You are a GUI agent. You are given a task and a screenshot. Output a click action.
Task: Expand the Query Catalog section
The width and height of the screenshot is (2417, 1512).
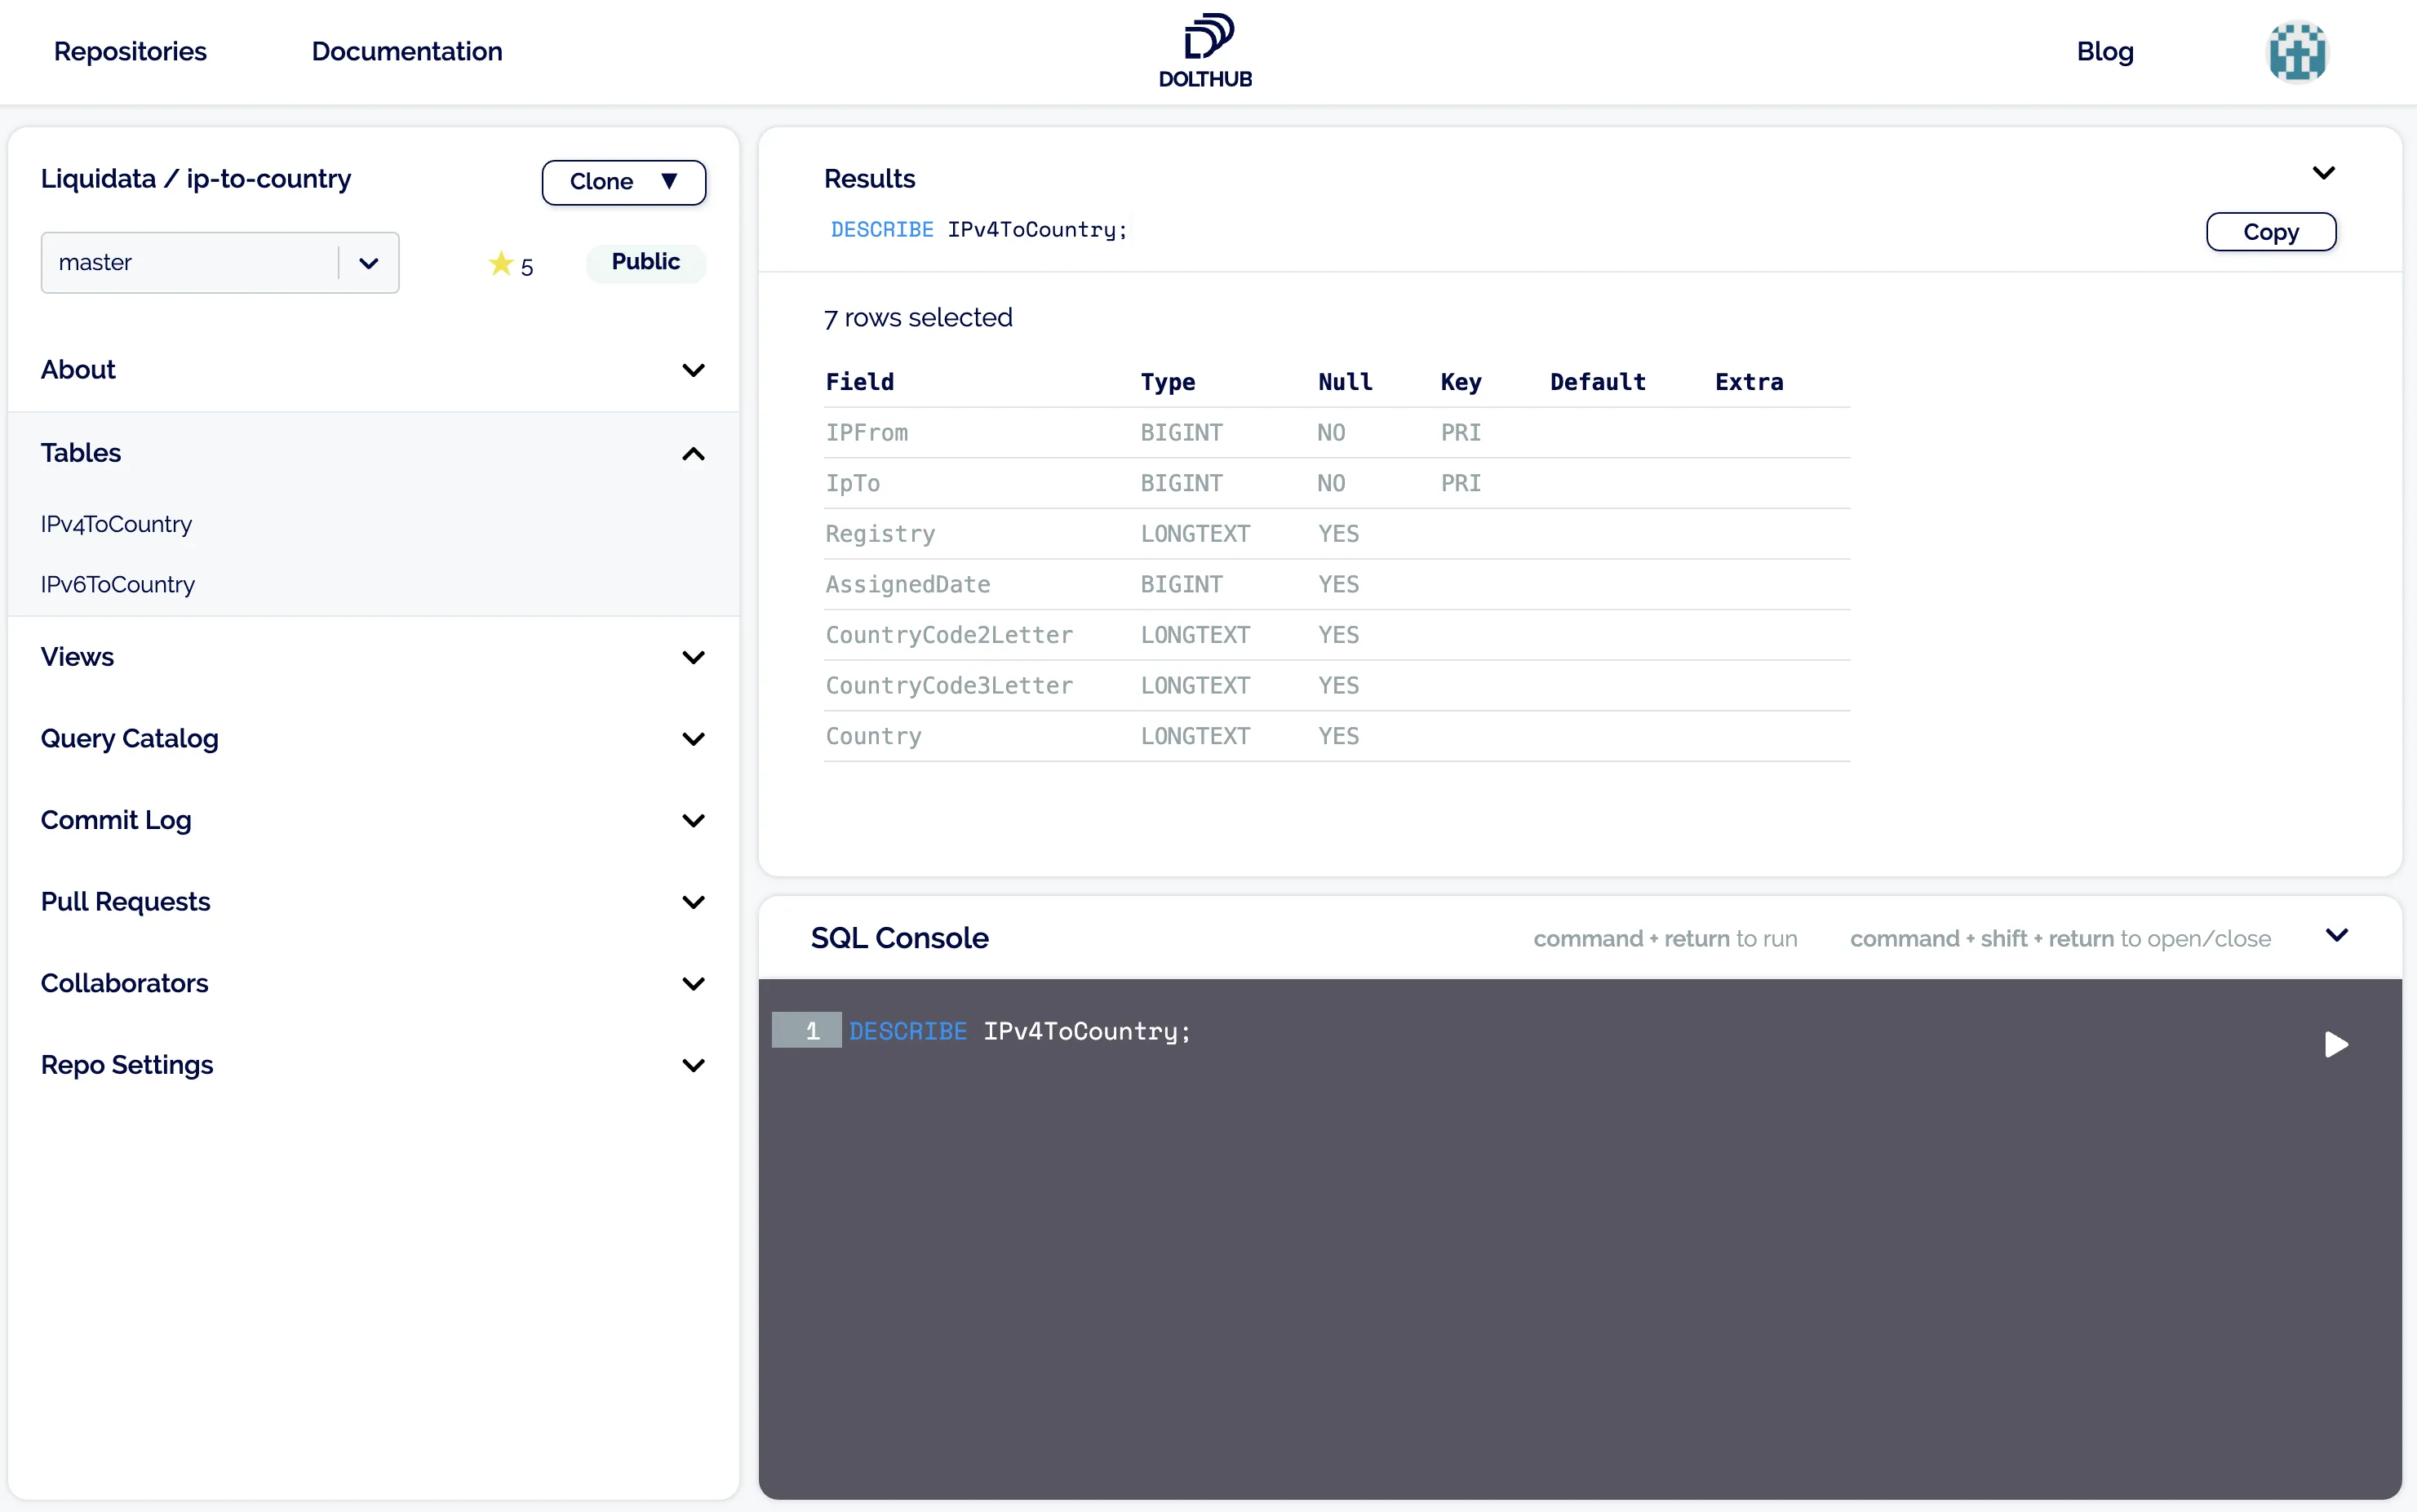(693, 739)
